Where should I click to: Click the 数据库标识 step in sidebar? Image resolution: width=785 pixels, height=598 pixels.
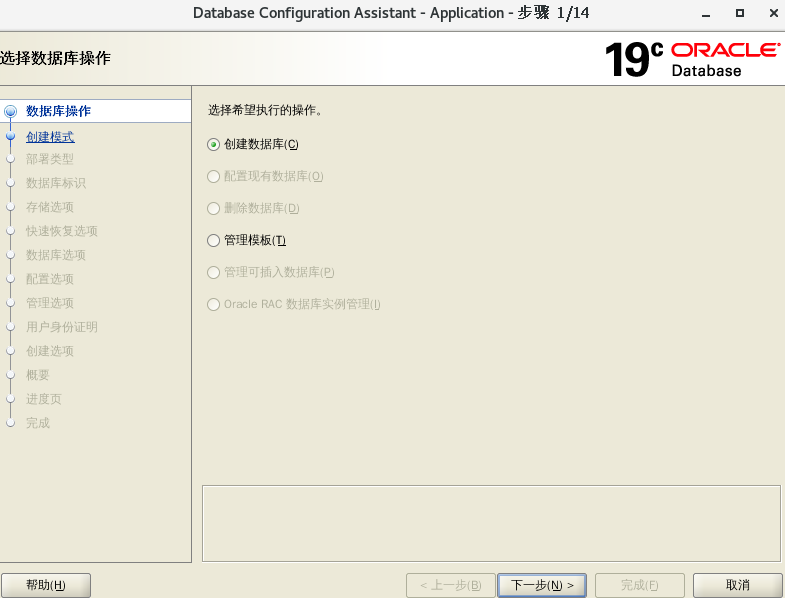(56, 183)
